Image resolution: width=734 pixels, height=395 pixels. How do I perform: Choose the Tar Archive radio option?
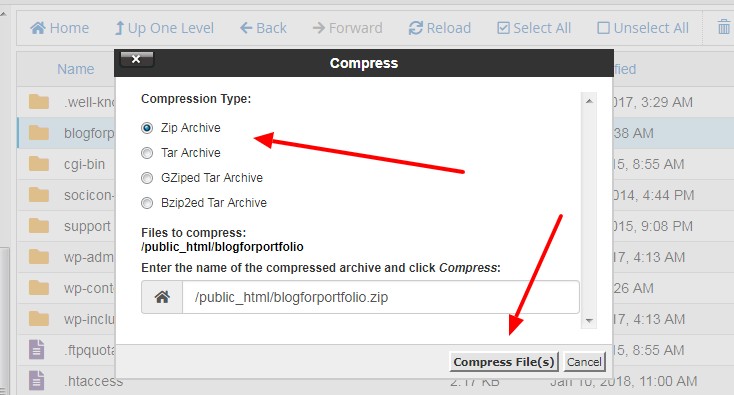(x=147, y=153)
